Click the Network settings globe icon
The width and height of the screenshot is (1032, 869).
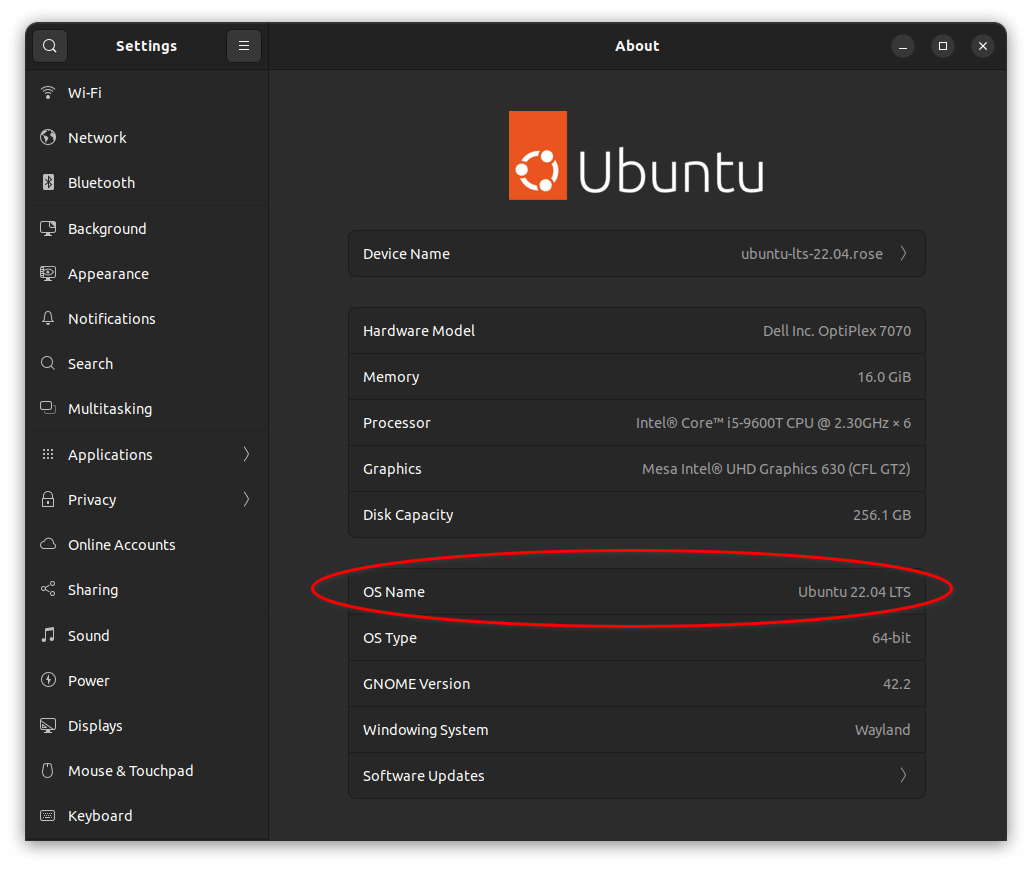point(47,137)
